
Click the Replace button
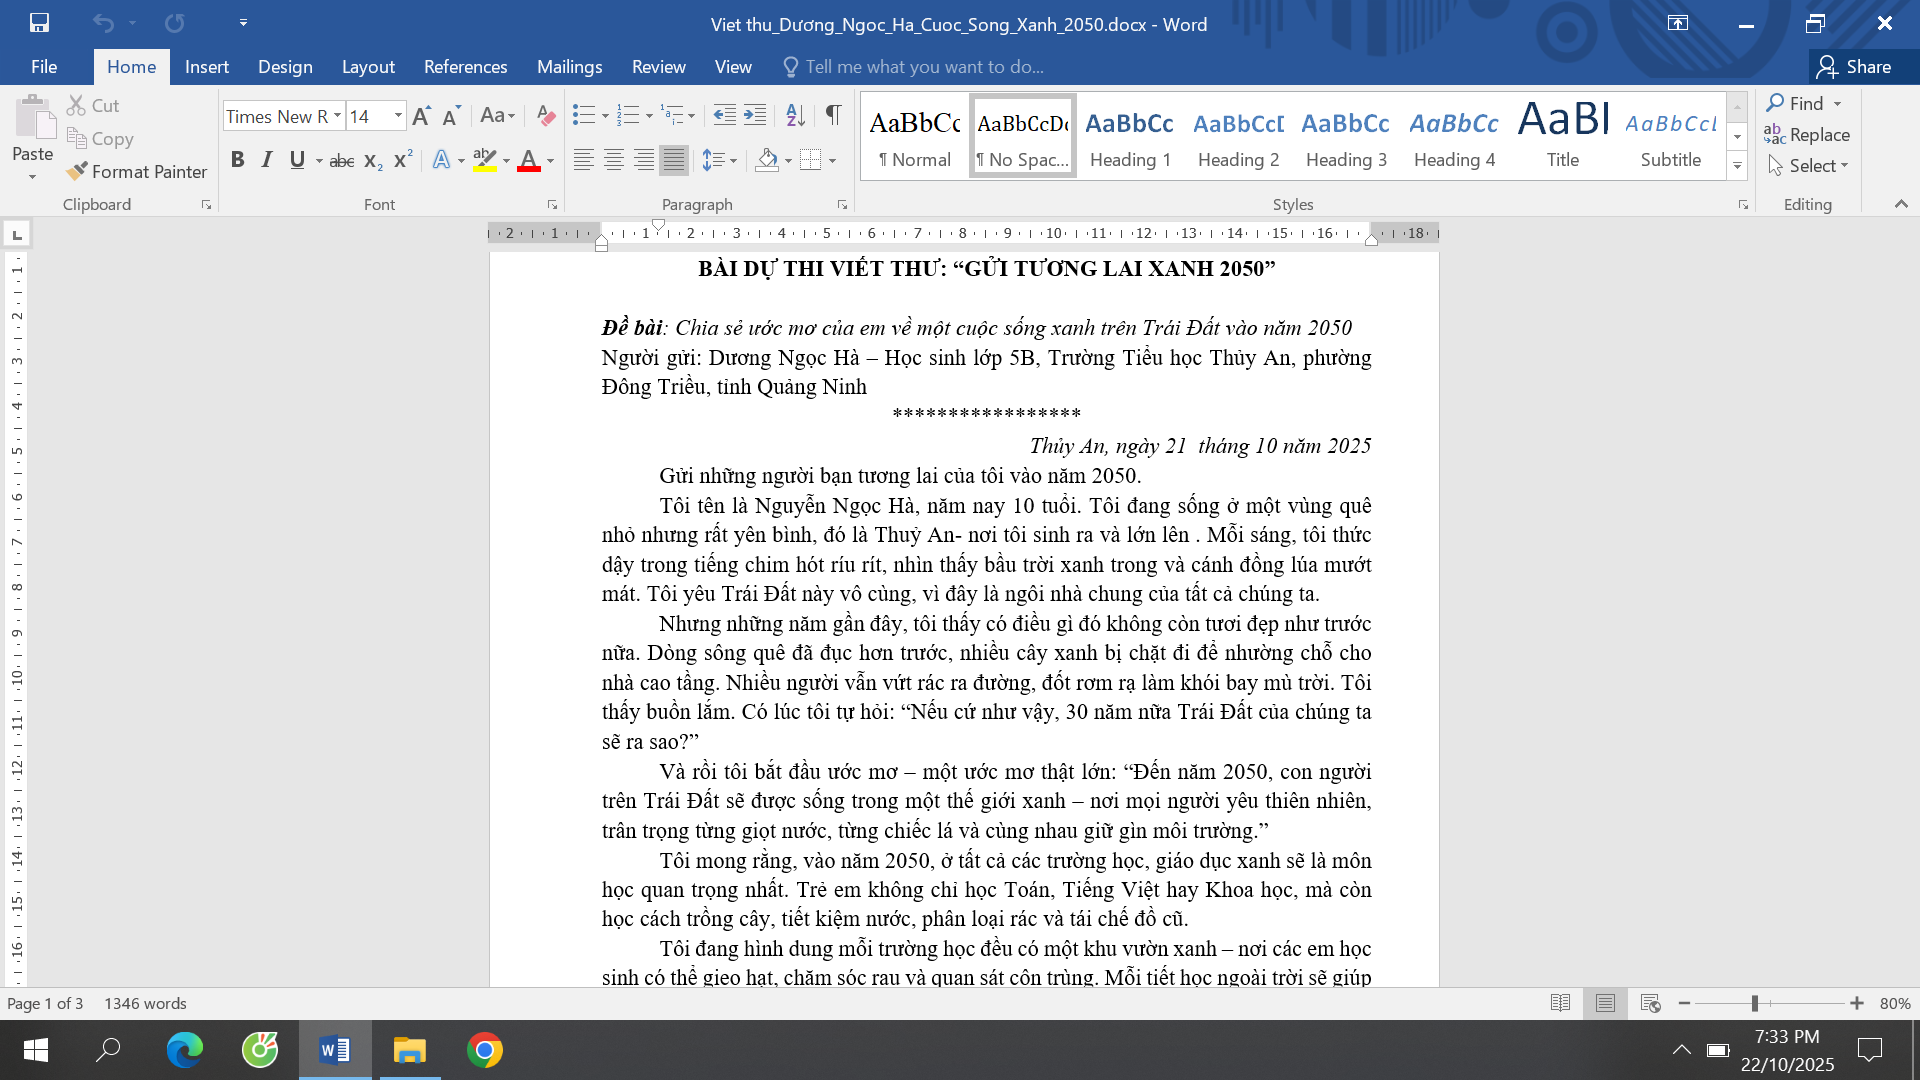(1807, 134)
